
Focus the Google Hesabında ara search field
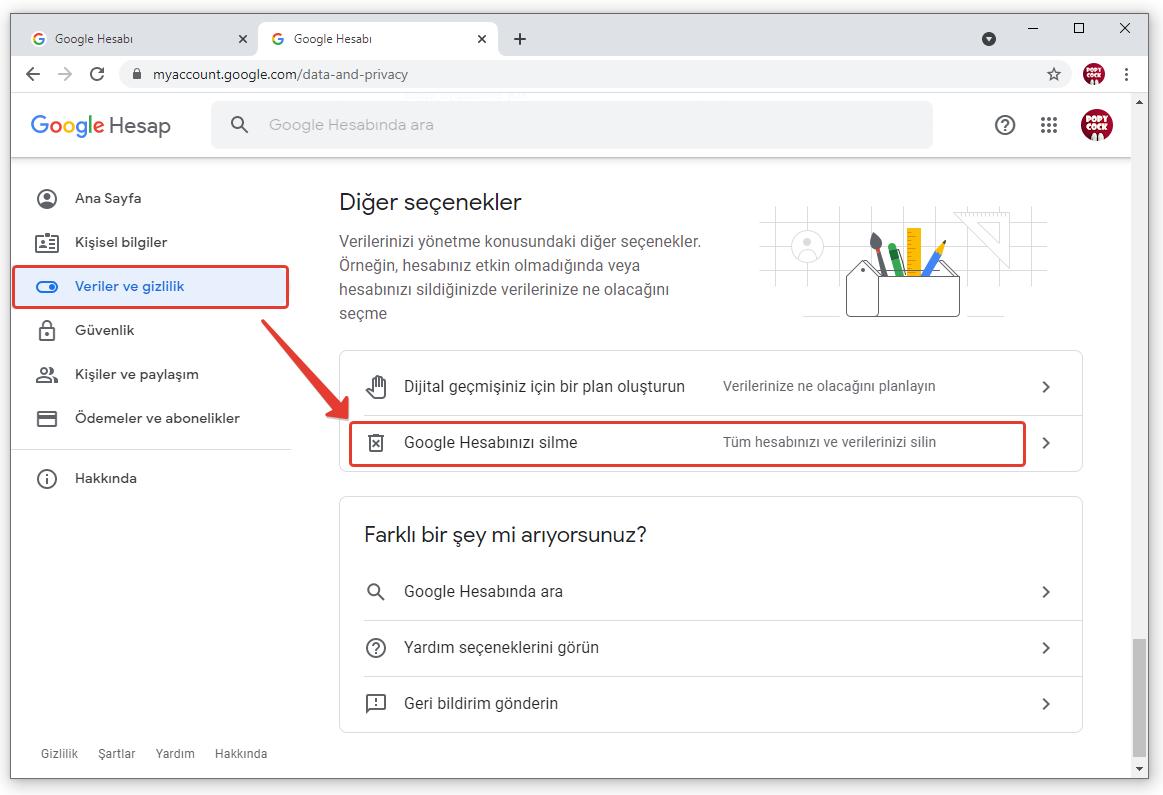571,125
